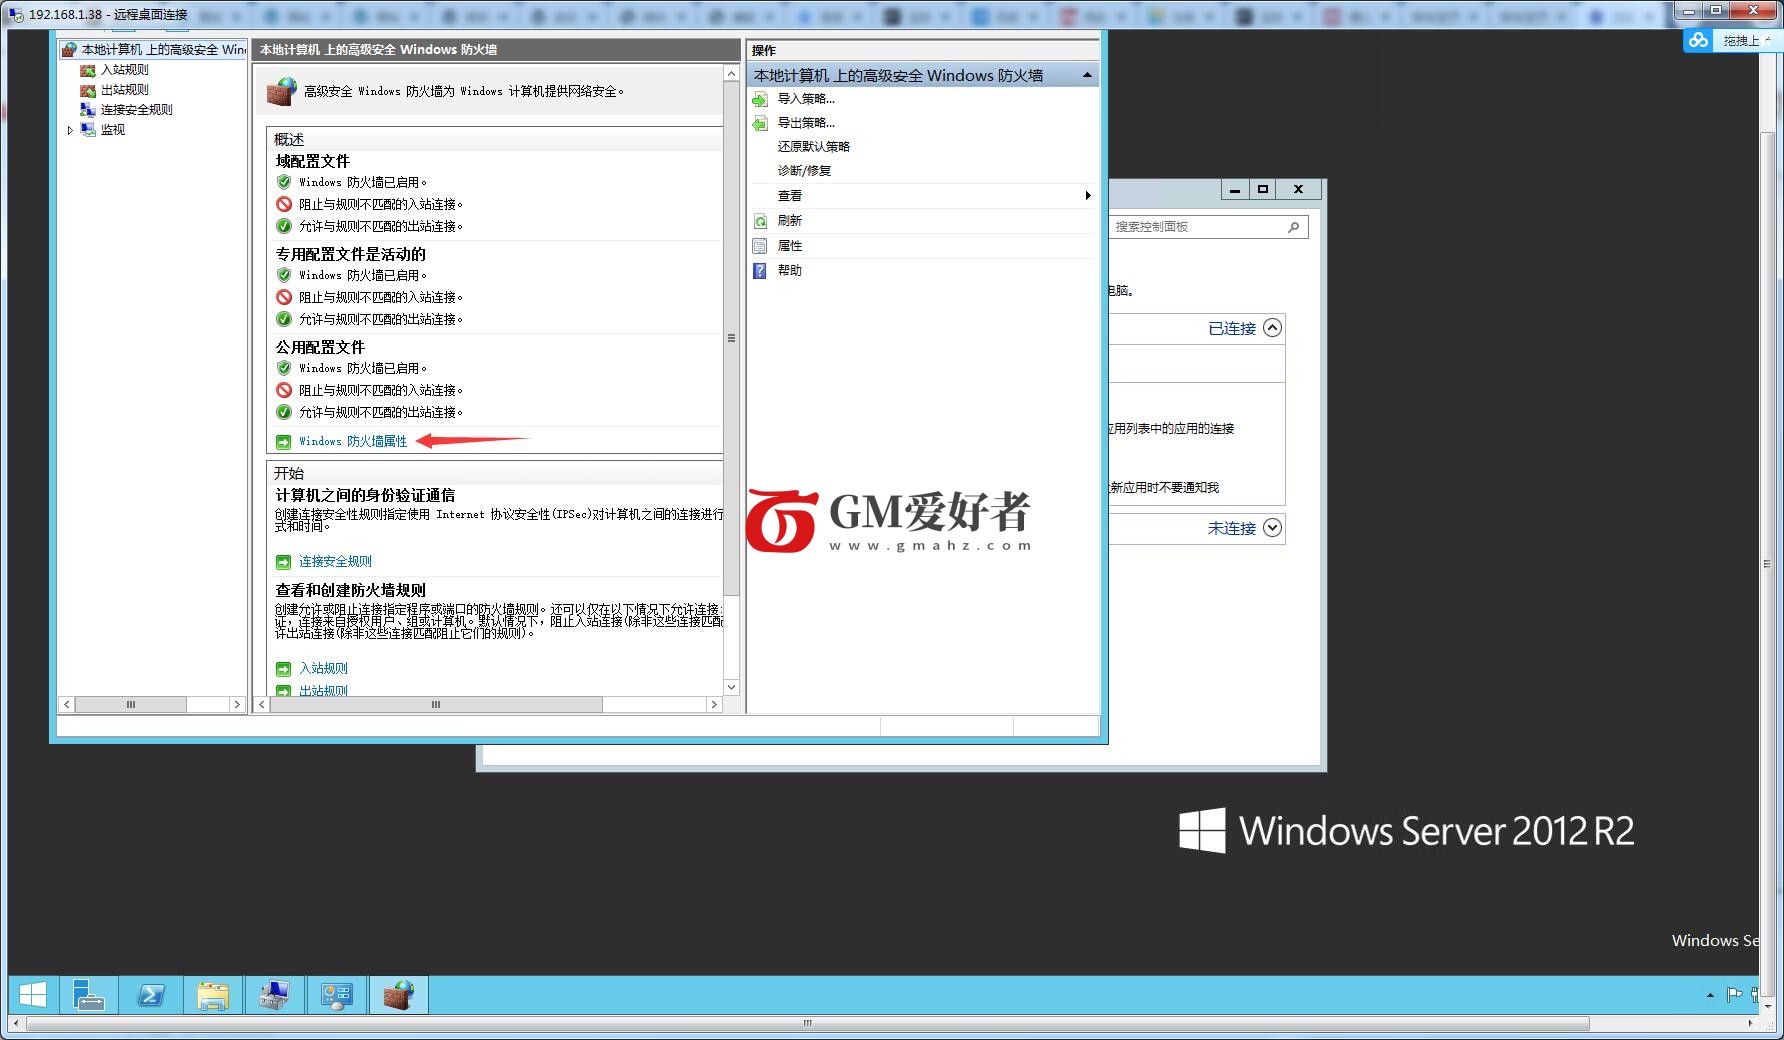
Task: Click the center pane vertical scrollbar thumb
Action: (x=731, y=339)
